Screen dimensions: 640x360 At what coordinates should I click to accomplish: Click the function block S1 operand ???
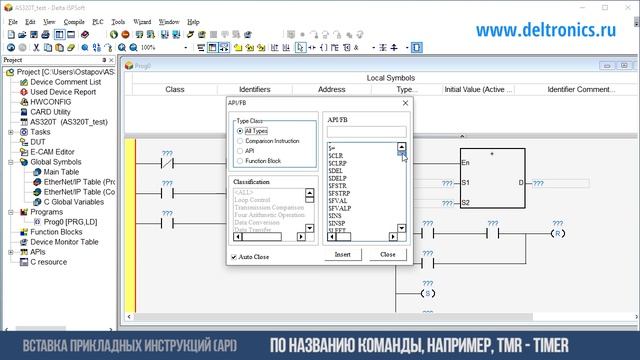[x=447, y=183]
